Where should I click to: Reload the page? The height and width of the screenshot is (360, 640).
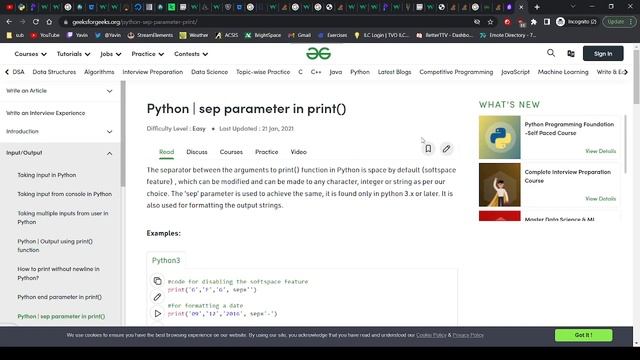36,22
